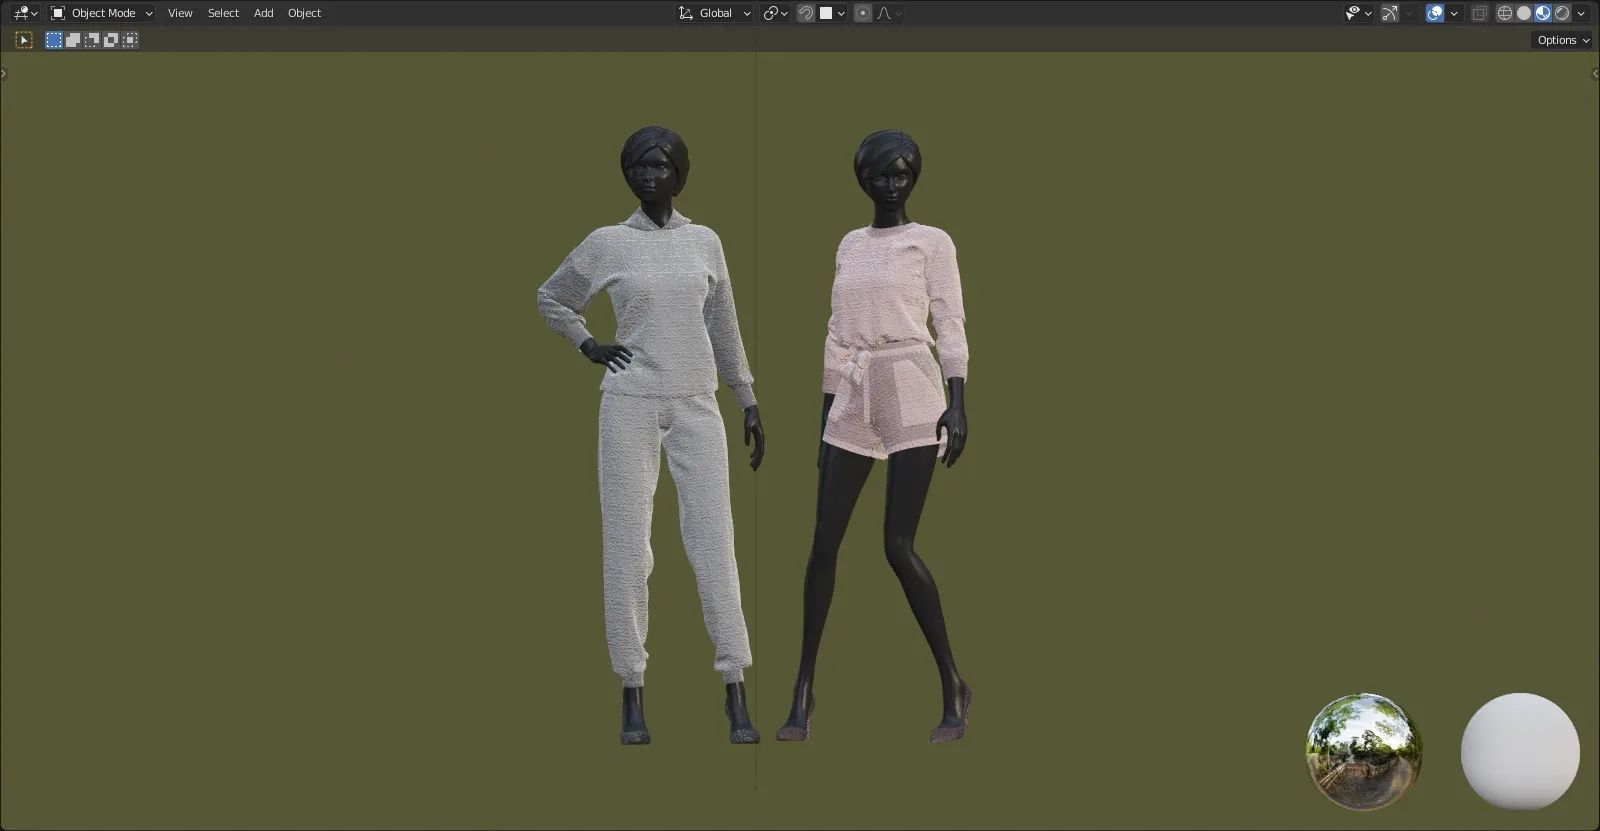Open the proportional editing falloff dropdown
Viewport: 1600px width, 831px height.
889,13
